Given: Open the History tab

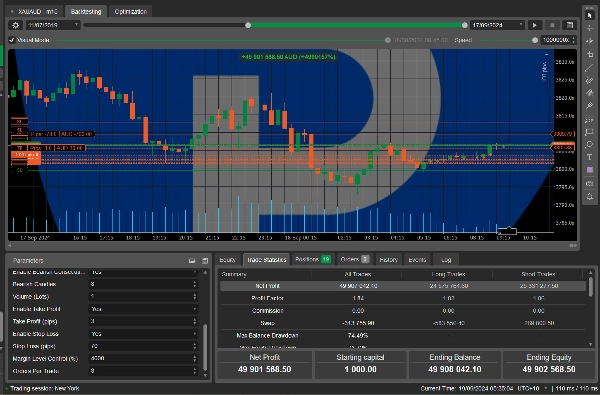Looking at the screenshot, I should [389, 260].
